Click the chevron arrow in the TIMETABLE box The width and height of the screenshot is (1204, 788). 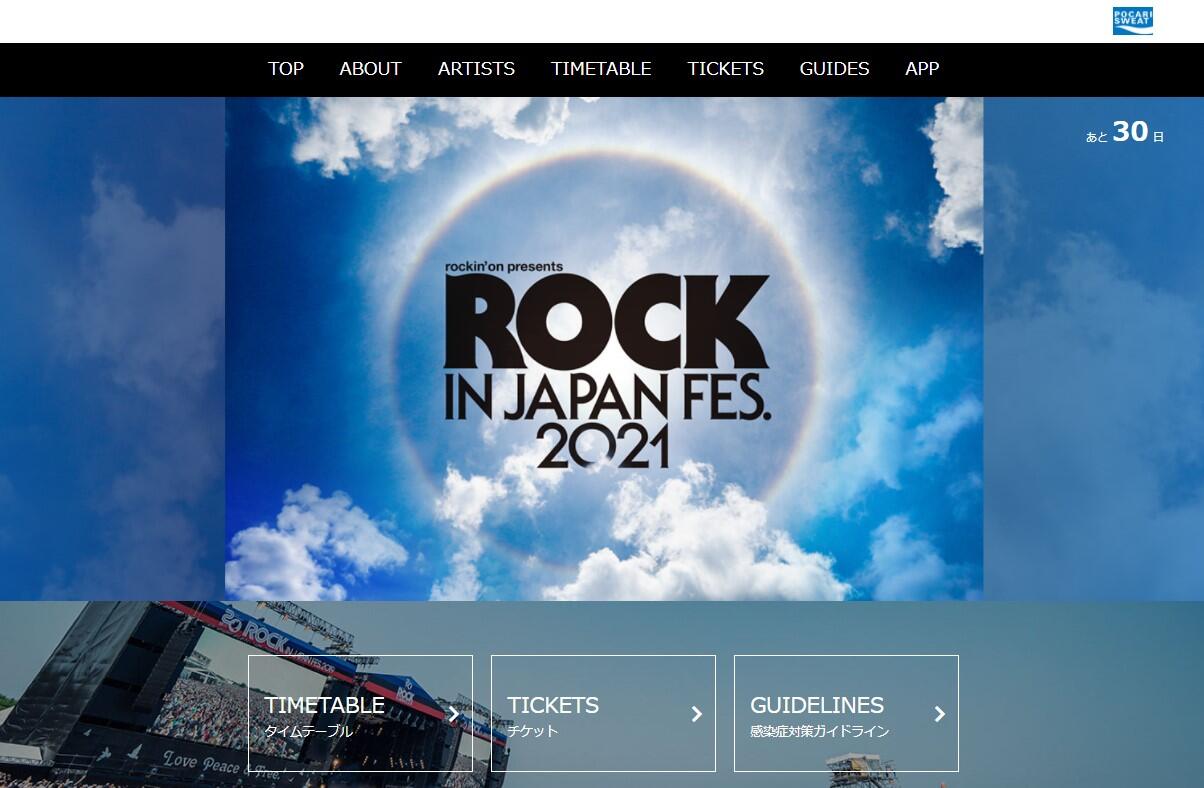point(453,714)
